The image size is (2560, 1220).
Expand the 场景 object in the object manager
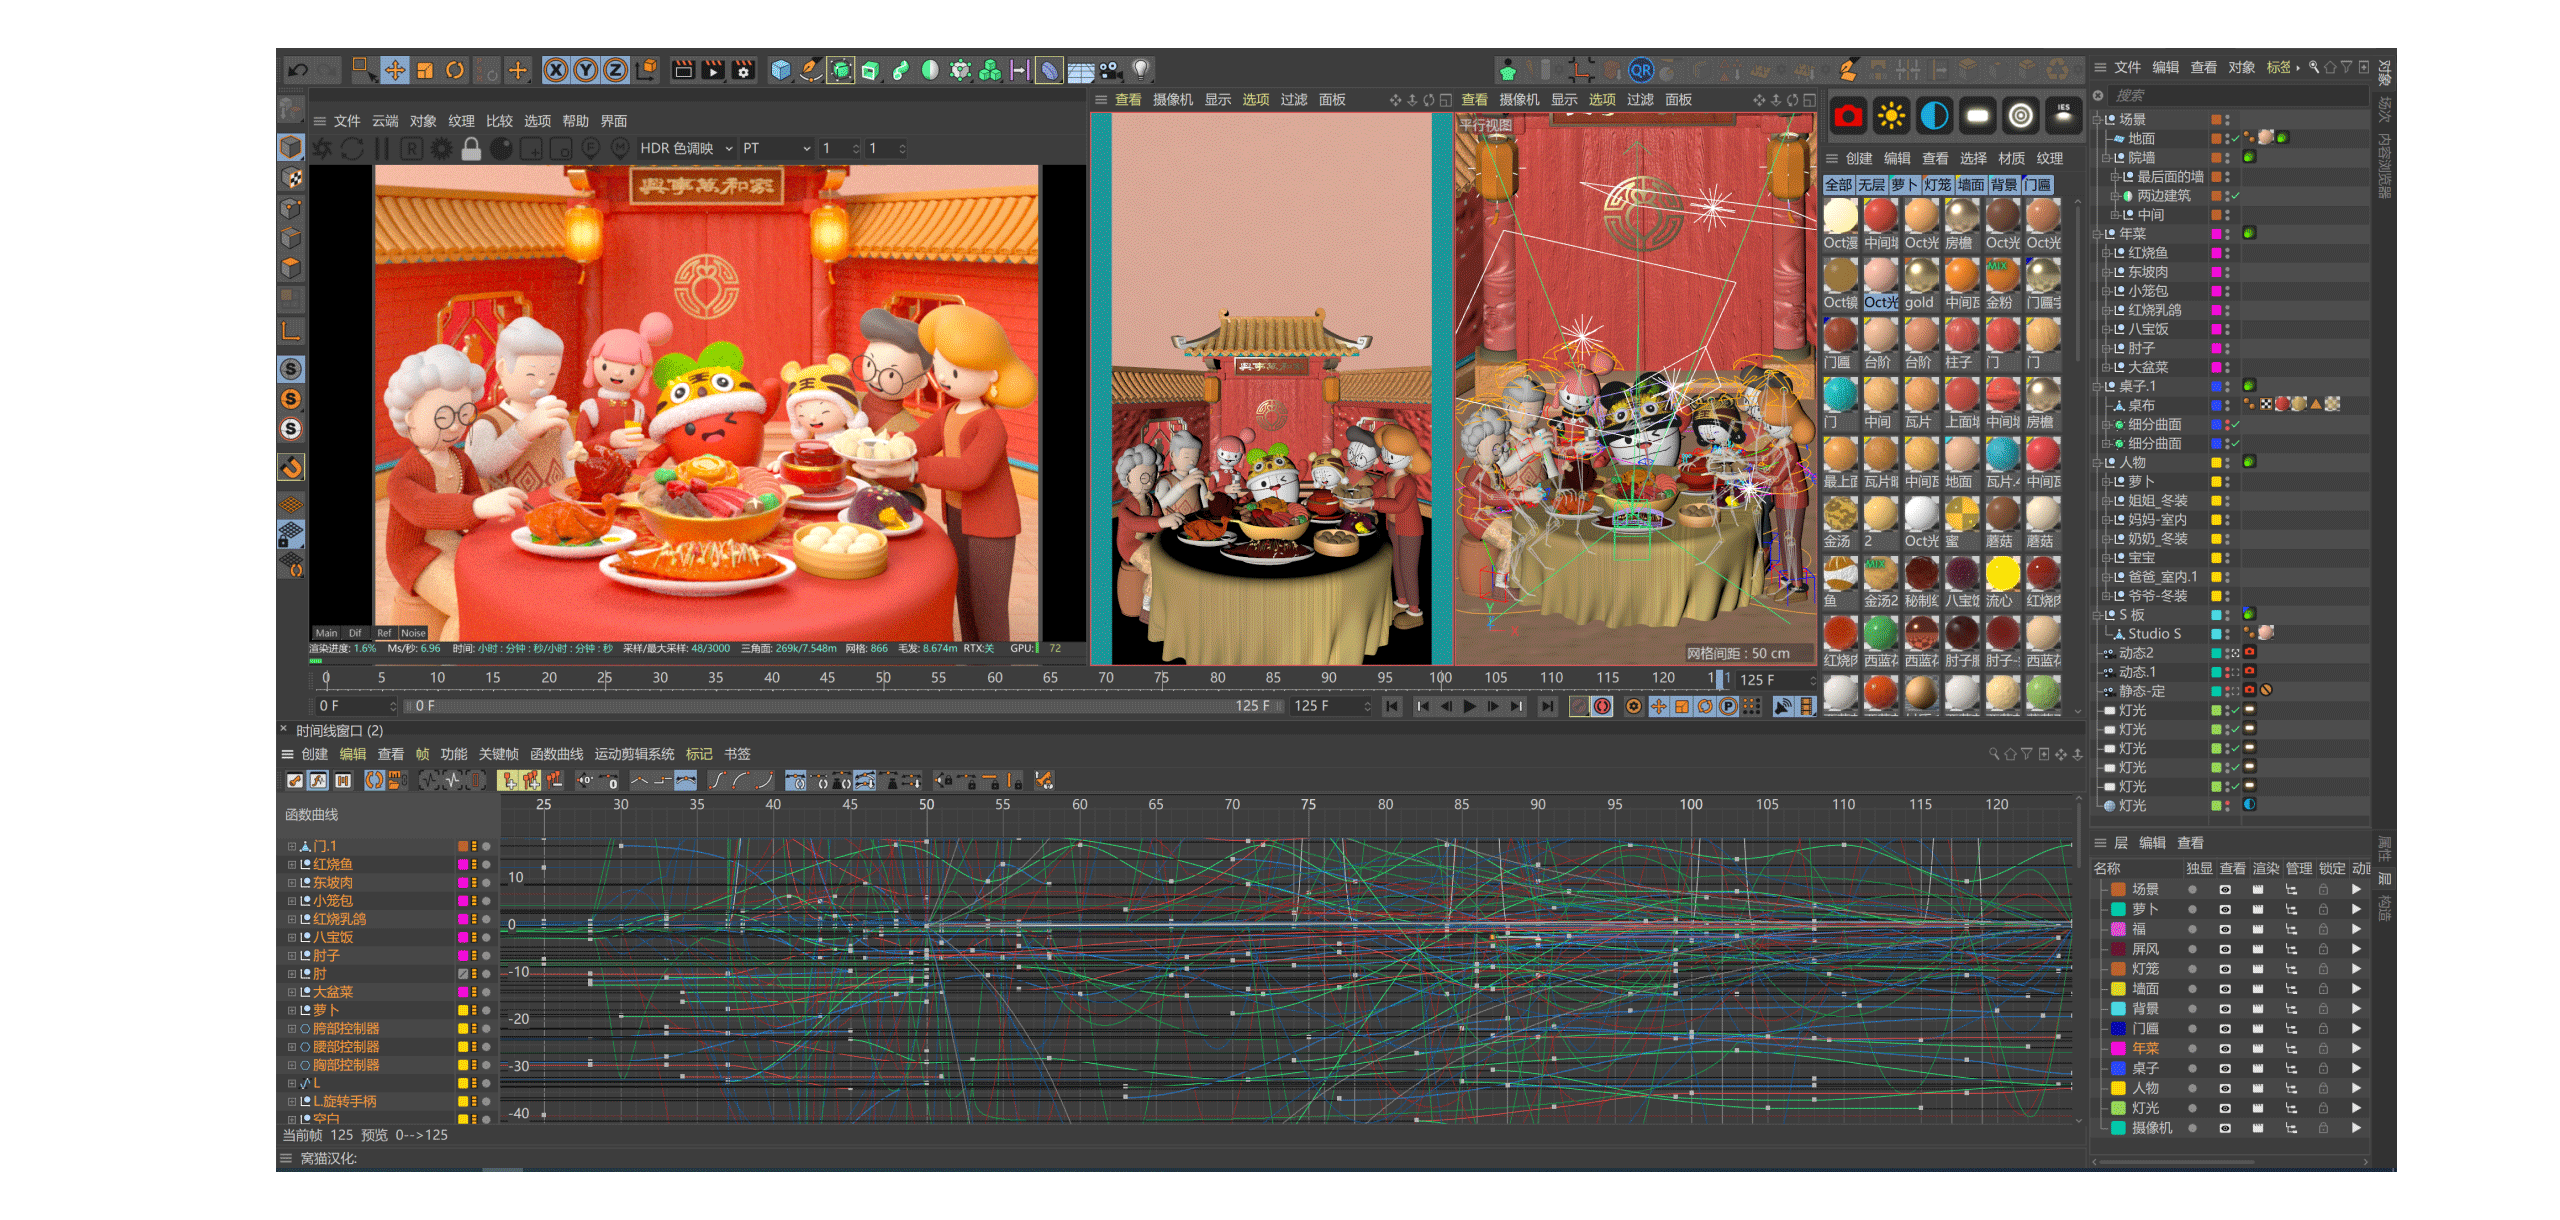pos(2098,120)
